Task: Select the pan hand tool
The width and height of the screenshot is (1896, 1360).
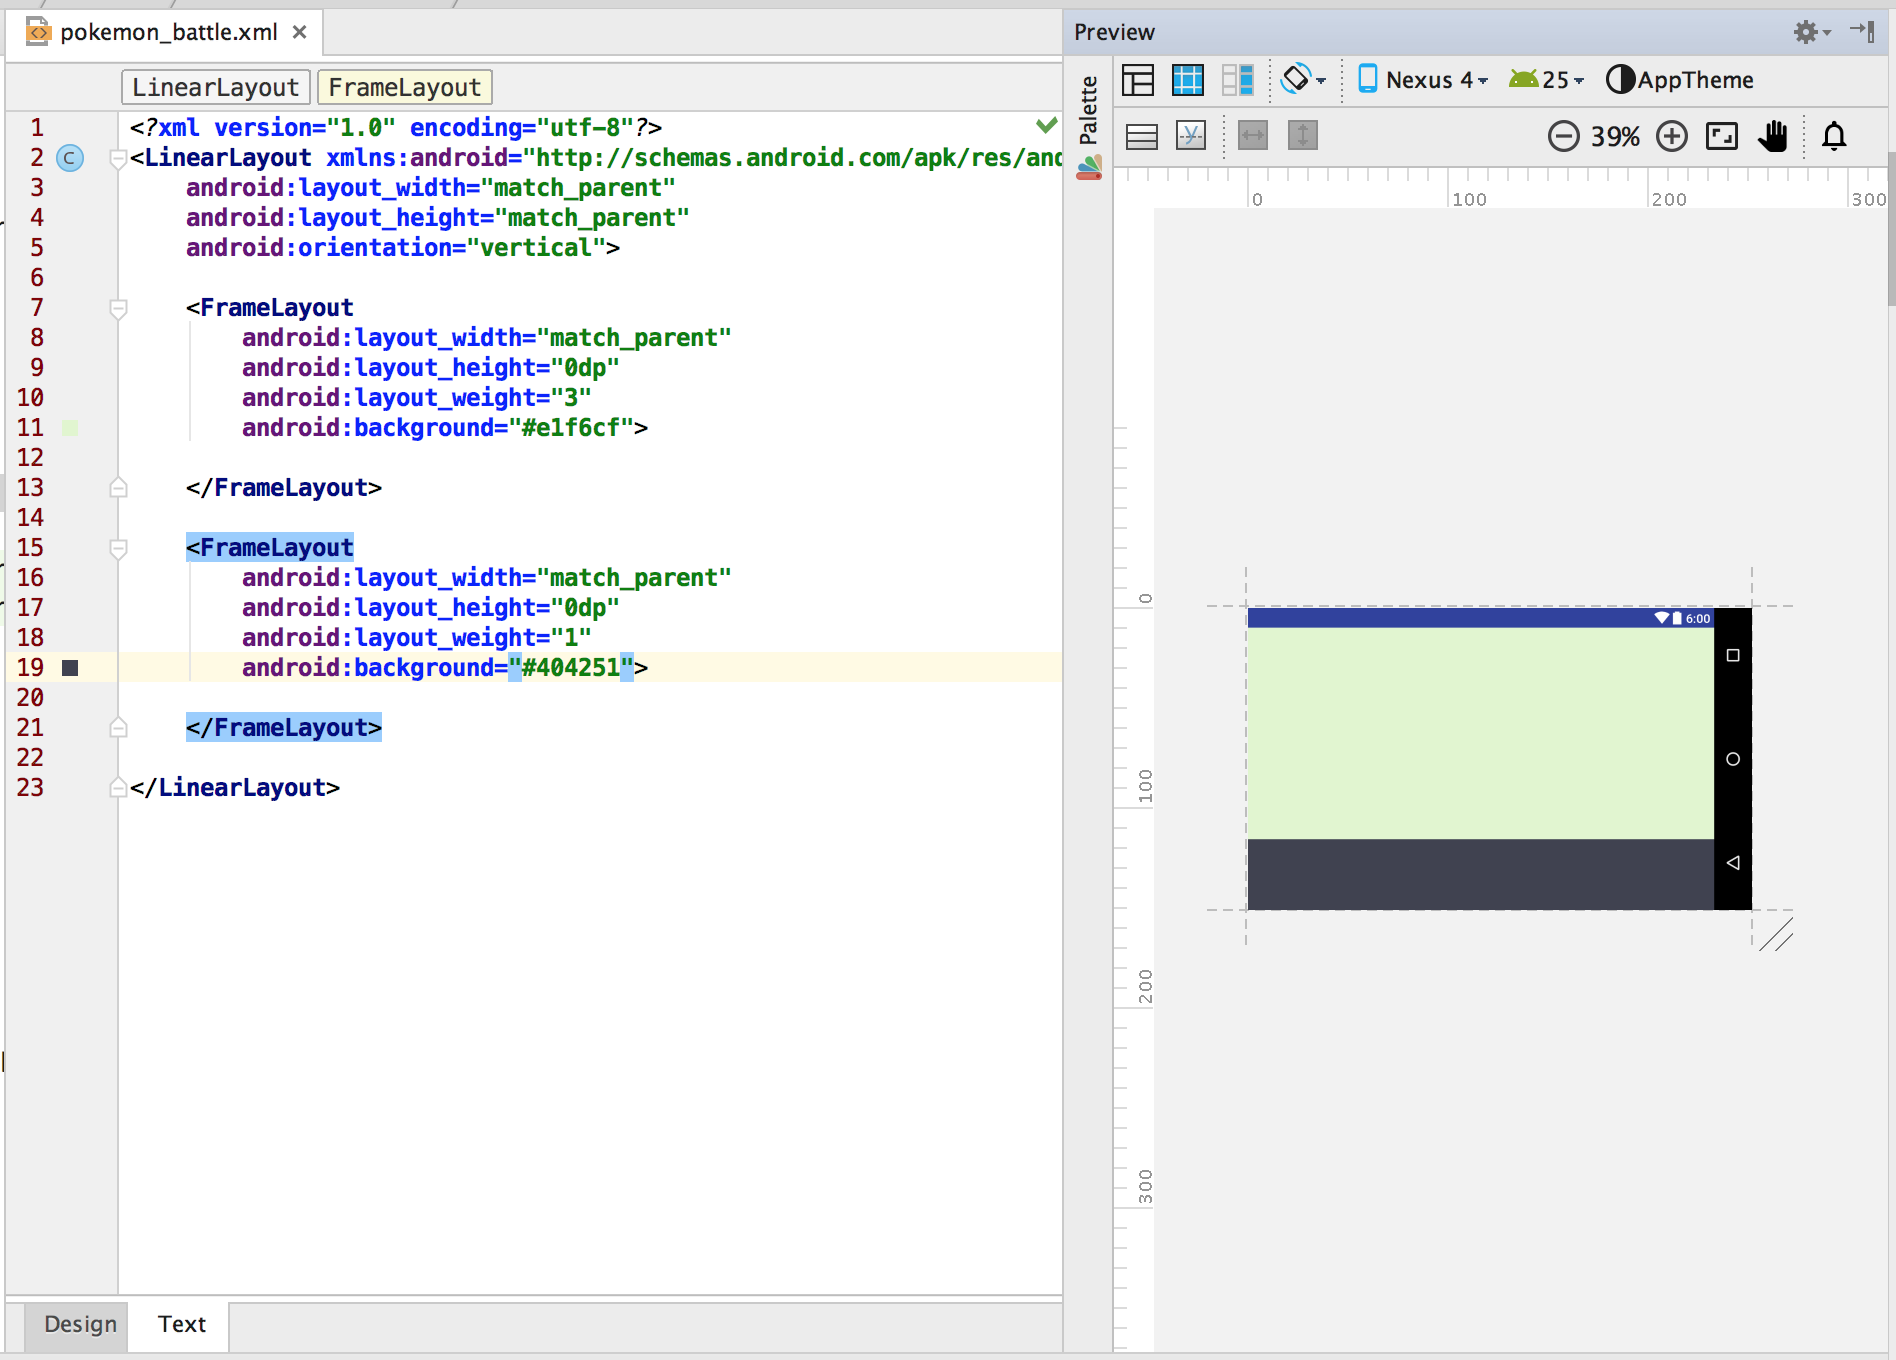Action: coord(1773,136)
